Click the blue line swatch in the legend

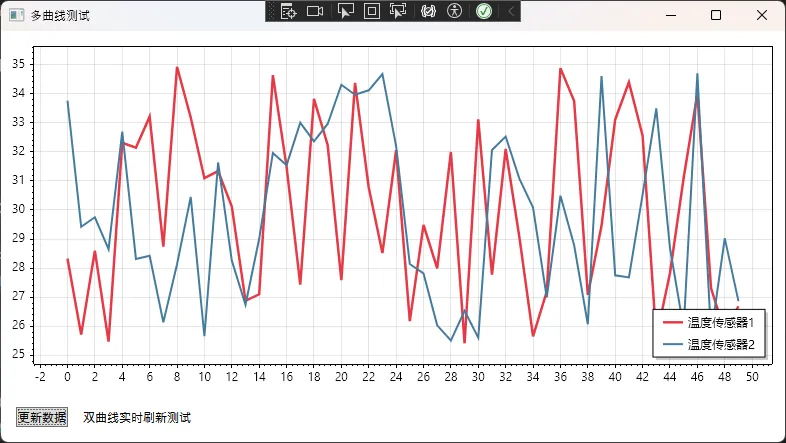[x=672, y=344]
